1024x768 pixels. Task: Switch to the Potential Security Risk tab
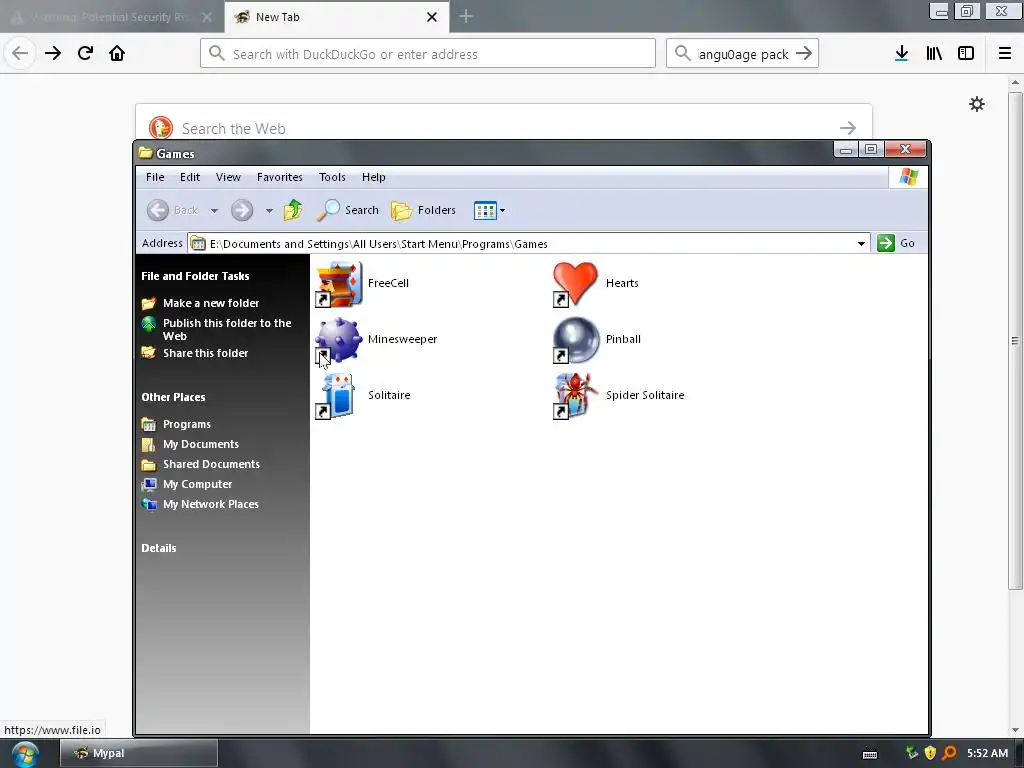coord(111,17)
